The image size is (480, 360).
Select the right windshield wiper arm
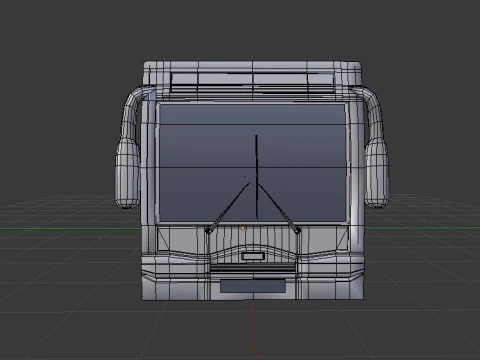point(279,208)
